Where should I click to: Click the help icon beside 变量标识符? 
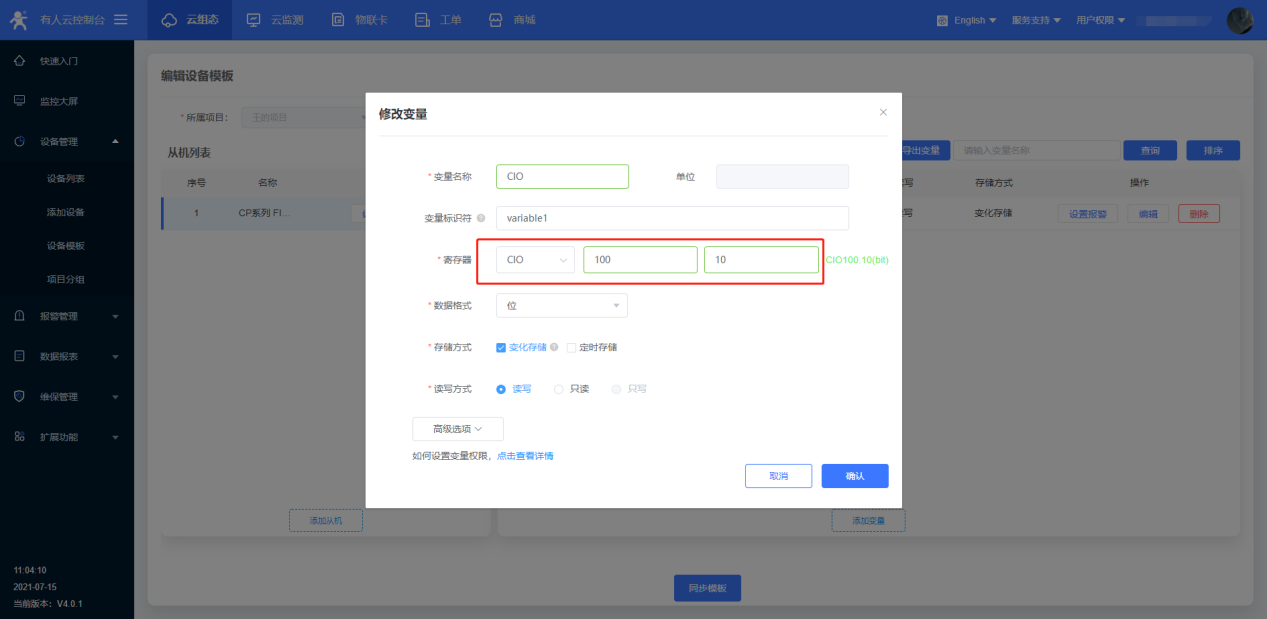482,218
